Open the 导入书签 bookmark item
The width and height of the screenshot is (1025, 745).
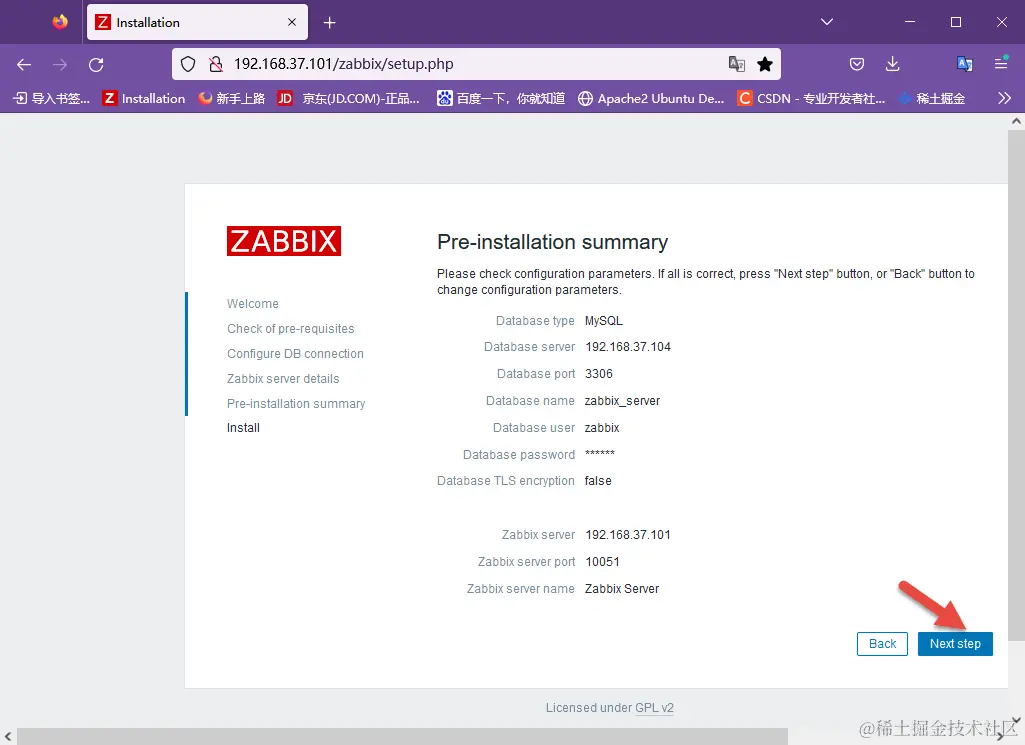coord(52,98)
